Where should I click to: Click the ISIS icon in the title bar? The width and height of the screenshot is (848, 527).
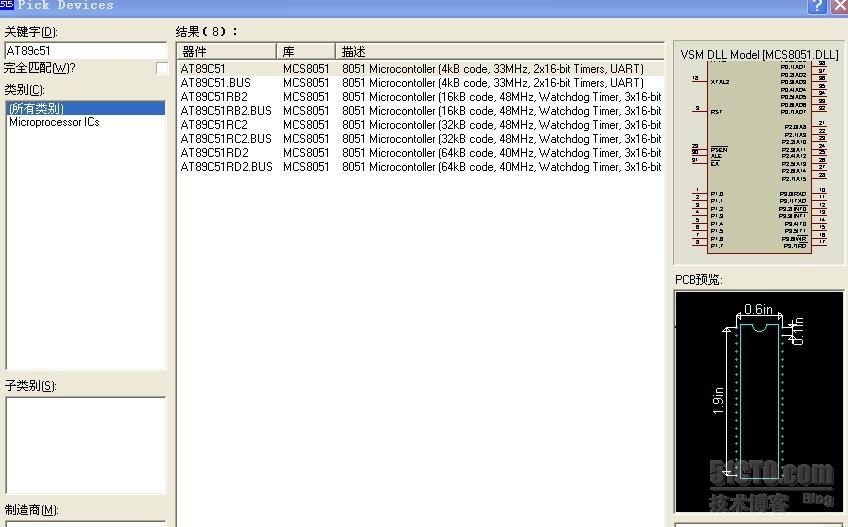(x=7, y=5)
